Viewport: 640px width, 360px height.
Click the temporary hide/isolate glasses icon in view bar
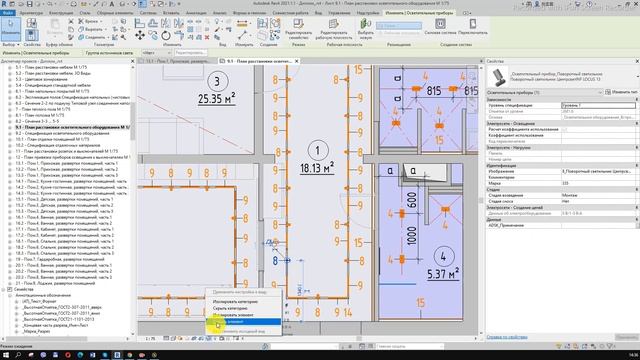point(209,338)
